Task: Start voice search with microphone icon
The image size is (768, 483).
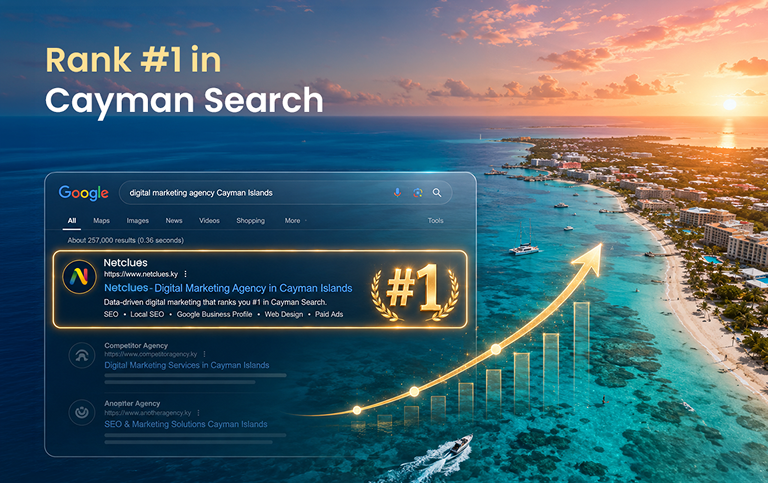Action: coord(397,193)
